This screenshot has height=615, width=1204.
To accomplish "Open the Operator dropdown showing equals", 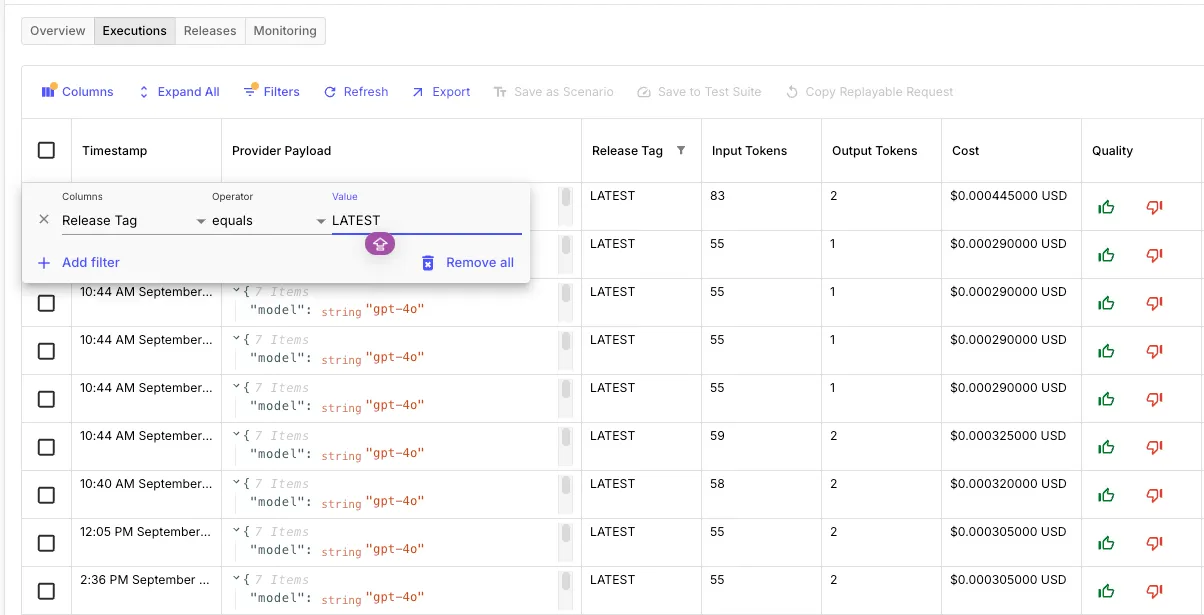I will tap(269, 220).
